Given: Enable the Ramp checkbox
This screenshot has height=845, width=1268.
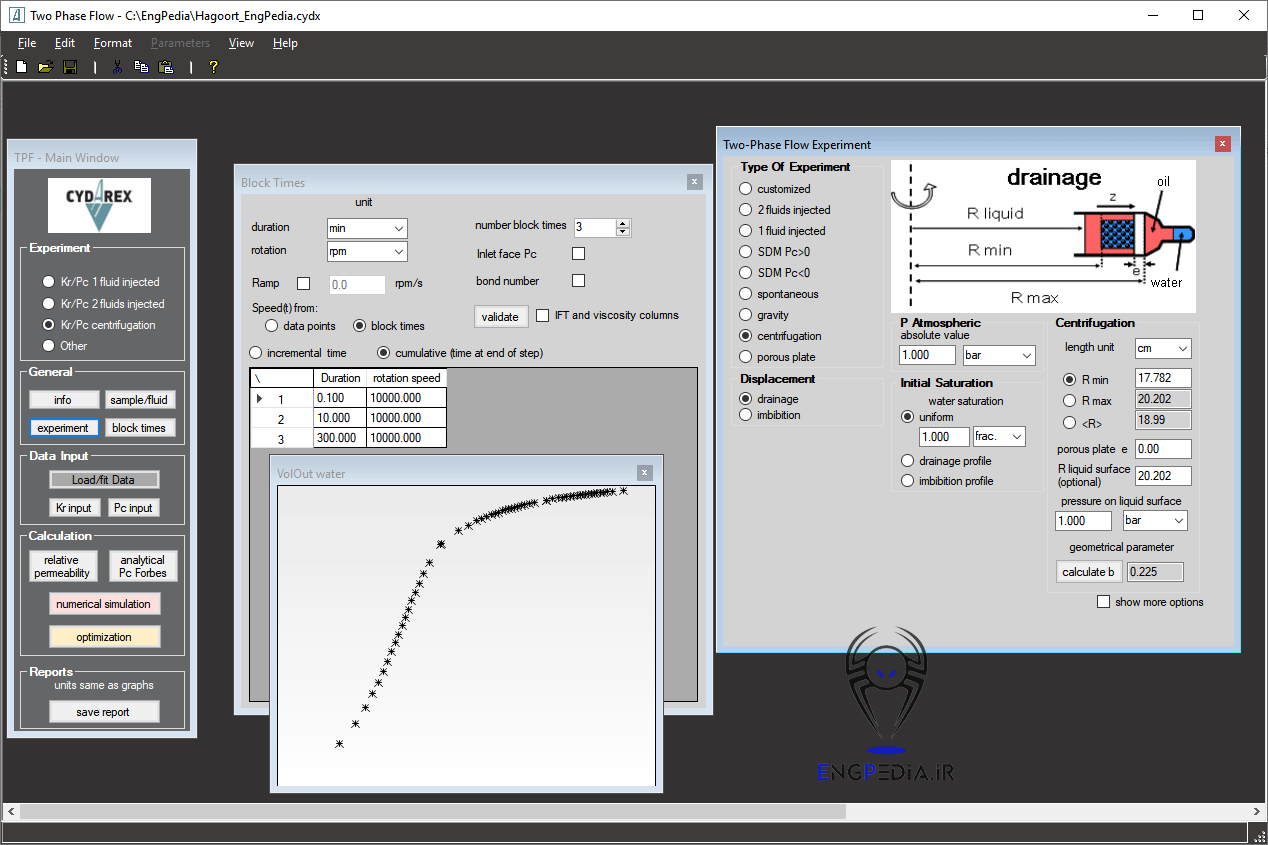Looking at the screenshot, I should pyautogui.click(x=304, y=284).
